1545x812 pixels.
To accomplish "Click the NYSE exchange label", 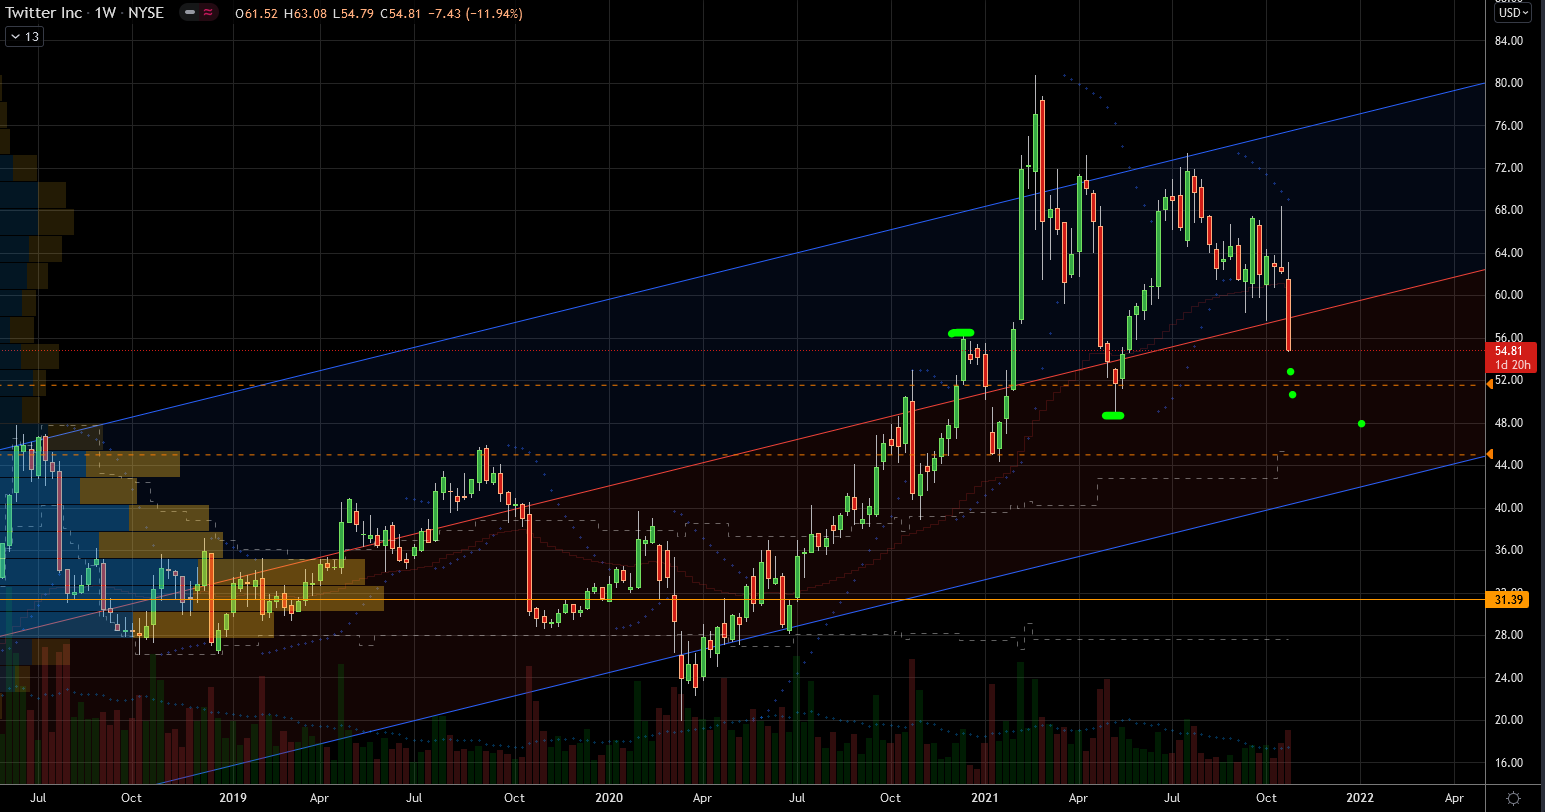I will click(146, 13).
